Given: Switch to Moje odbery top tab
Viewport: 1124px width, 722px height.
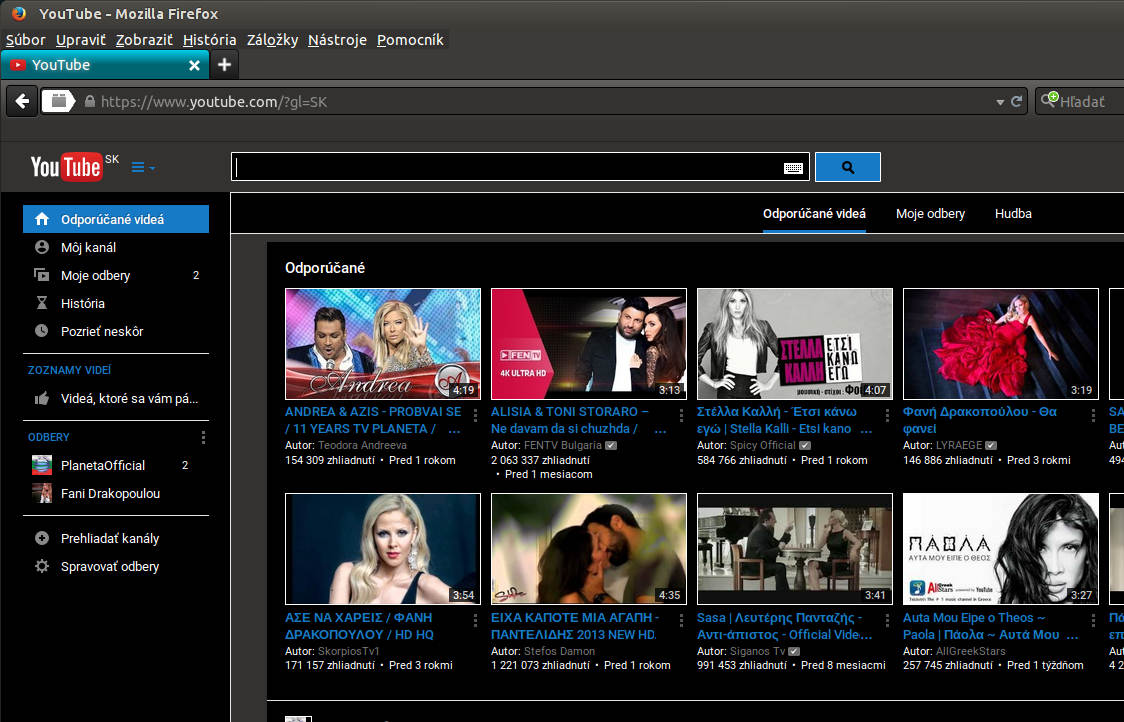Looking at the screenshot, I should point(930,214).
